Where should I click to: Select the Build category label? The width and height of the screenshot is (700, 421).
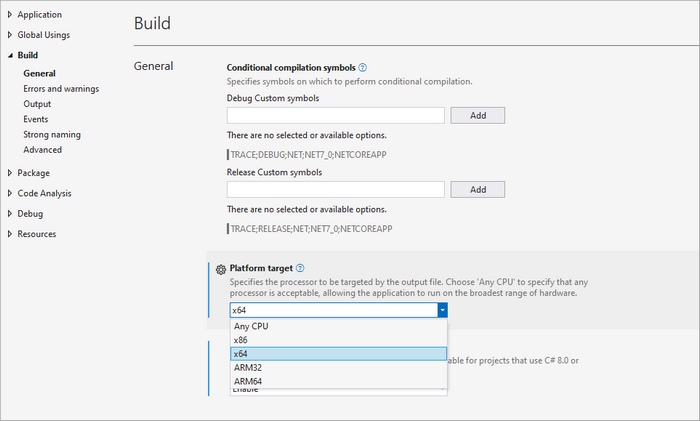pyautogui.click(x=28, y=55)
